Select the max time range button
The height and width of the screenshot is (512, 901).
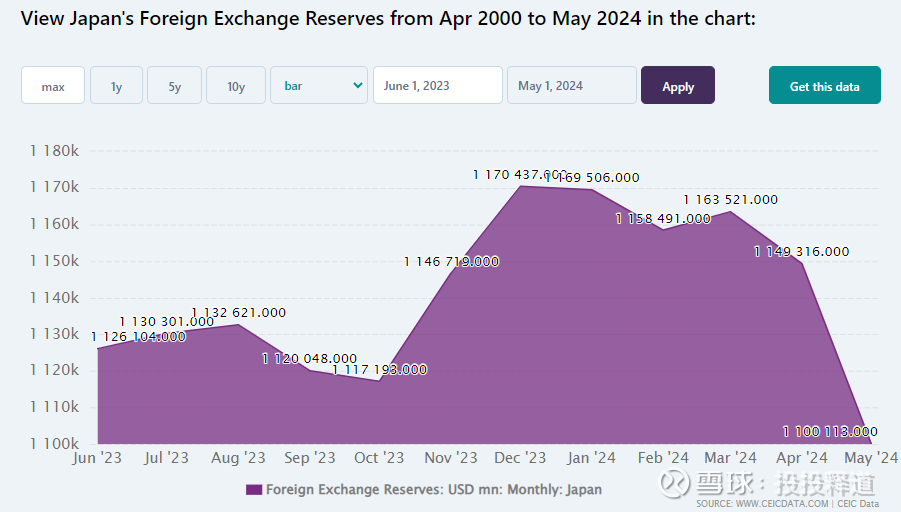[x=53, y=86]
